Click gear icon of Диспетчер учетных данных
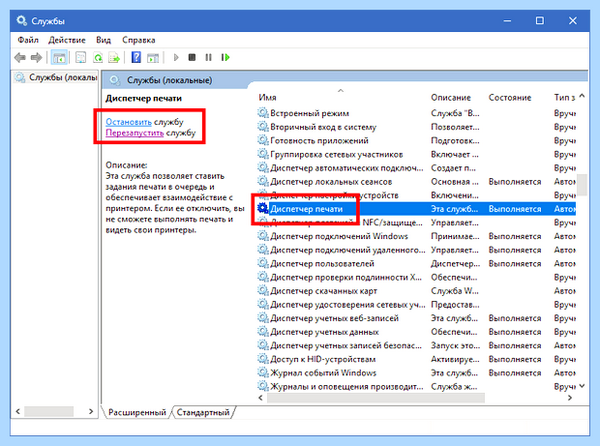 pos(263,332)
